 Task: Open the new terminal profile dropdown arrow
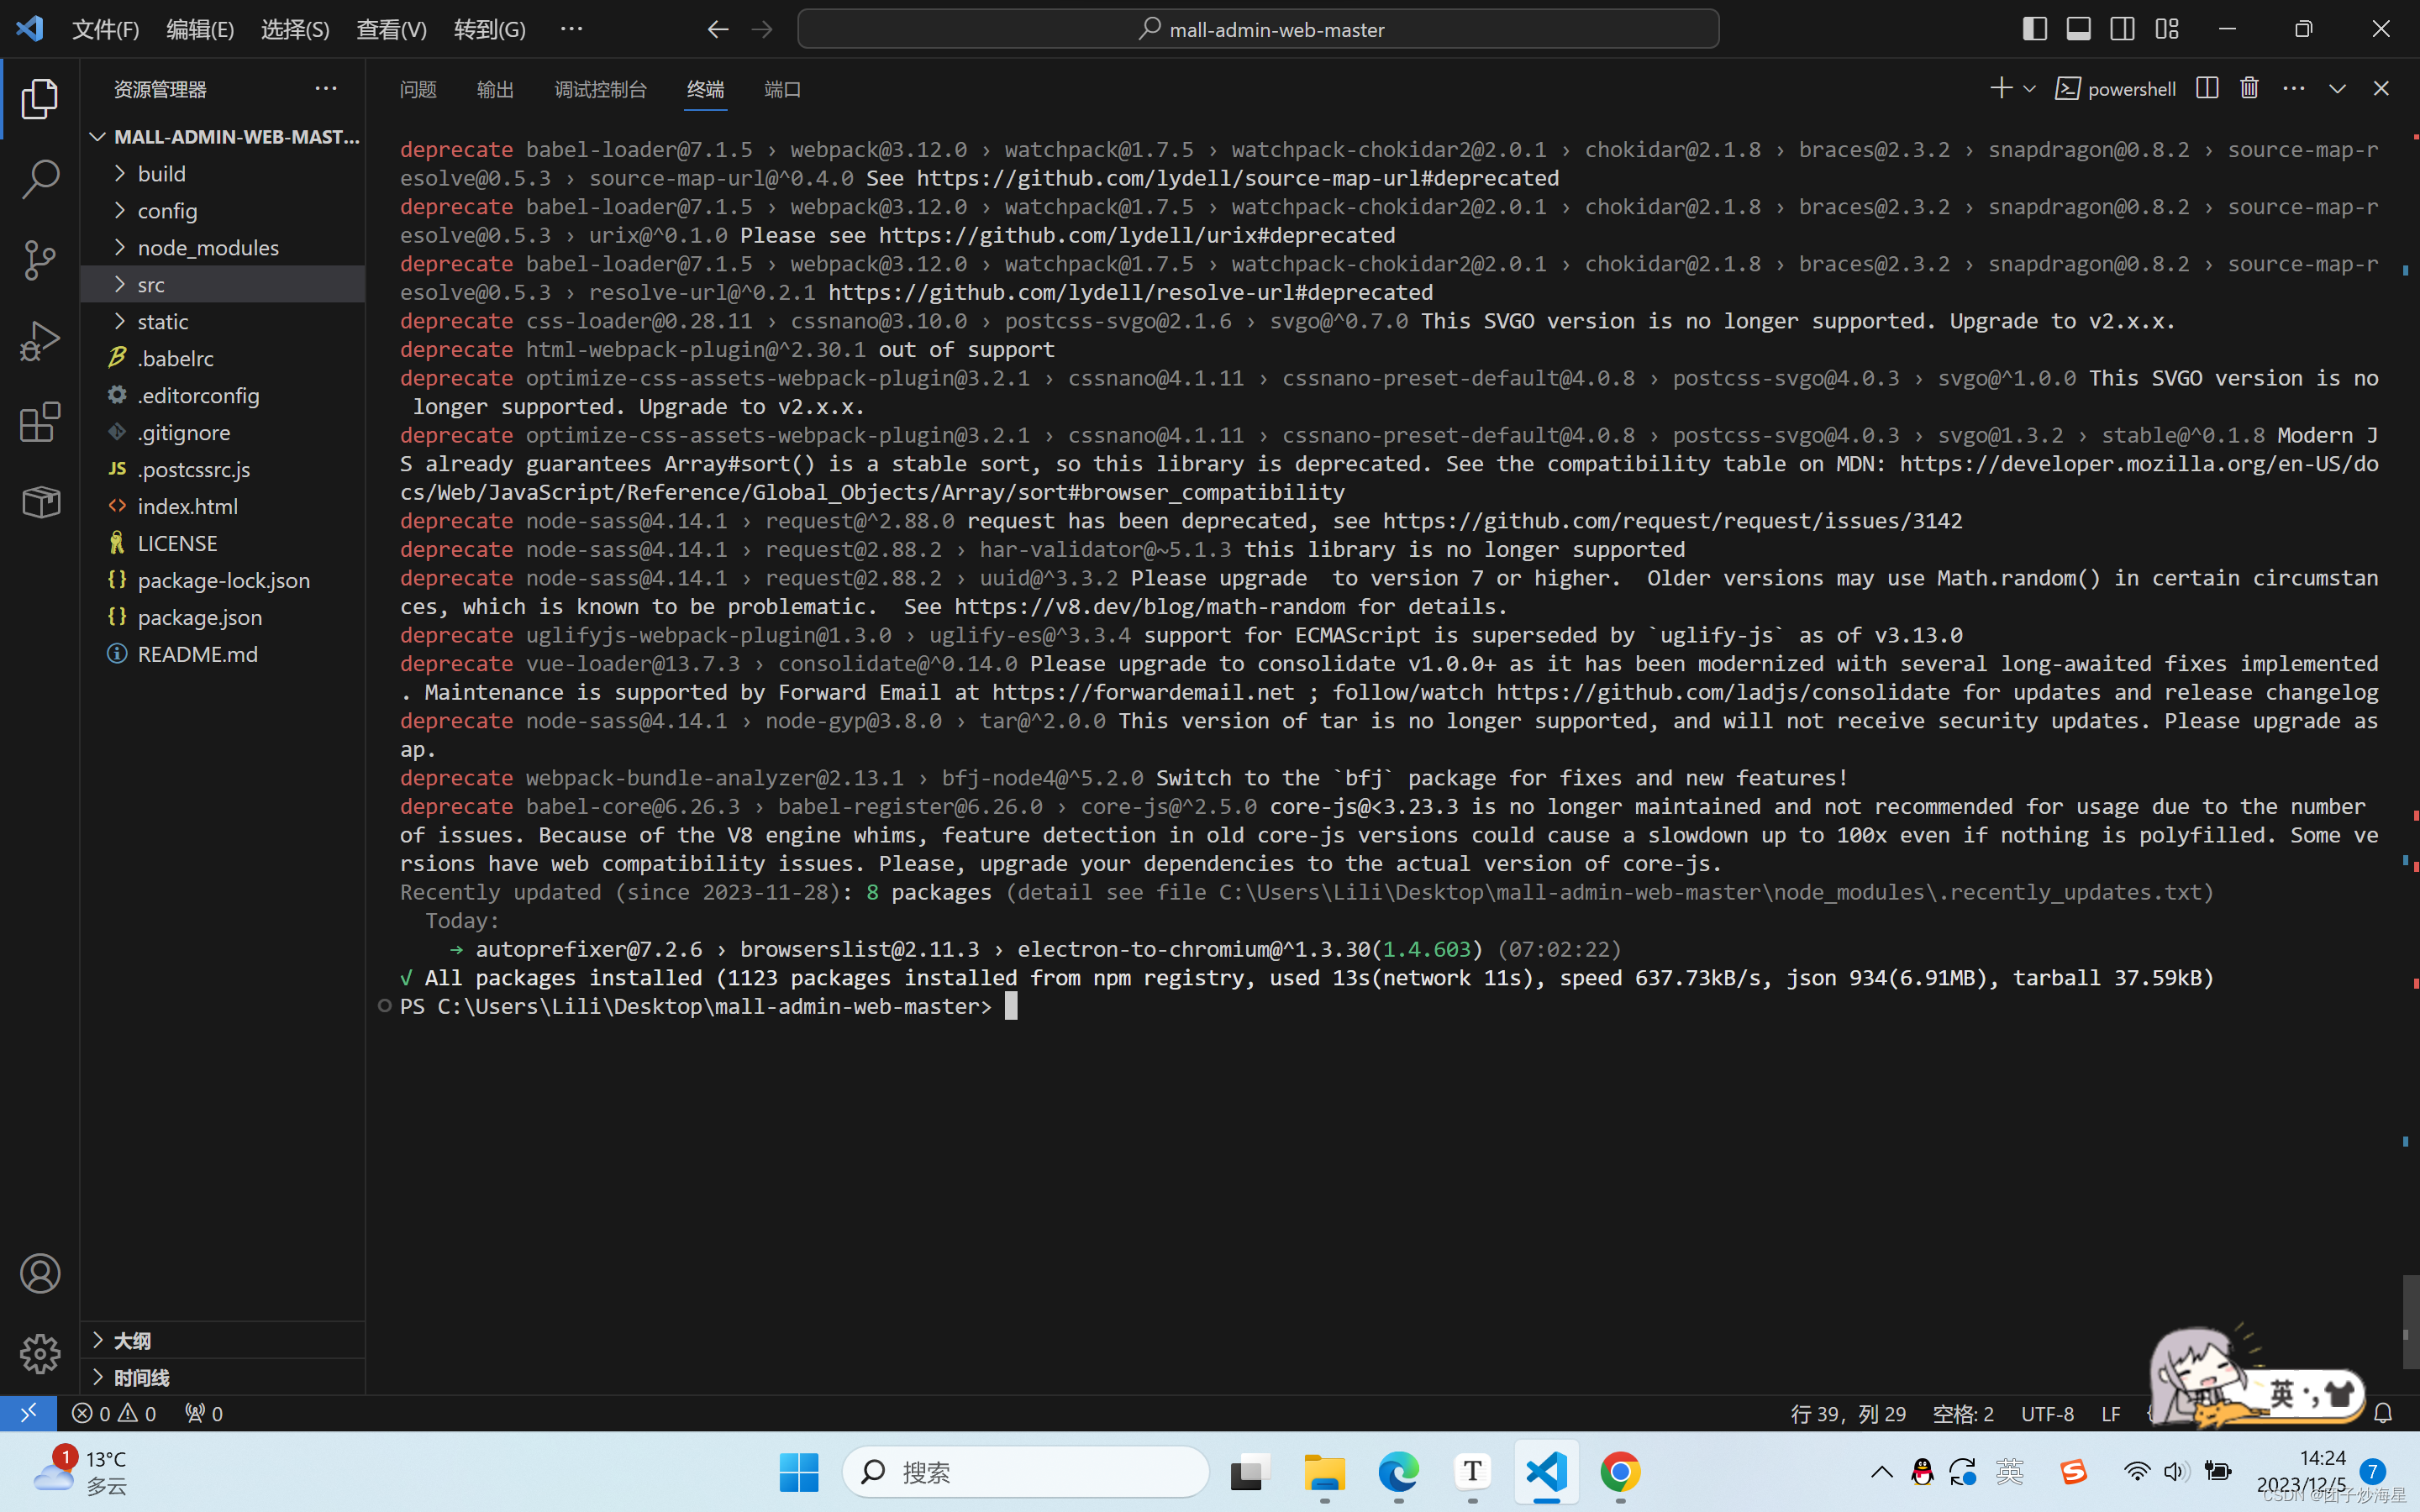(x=2030, y=89)
